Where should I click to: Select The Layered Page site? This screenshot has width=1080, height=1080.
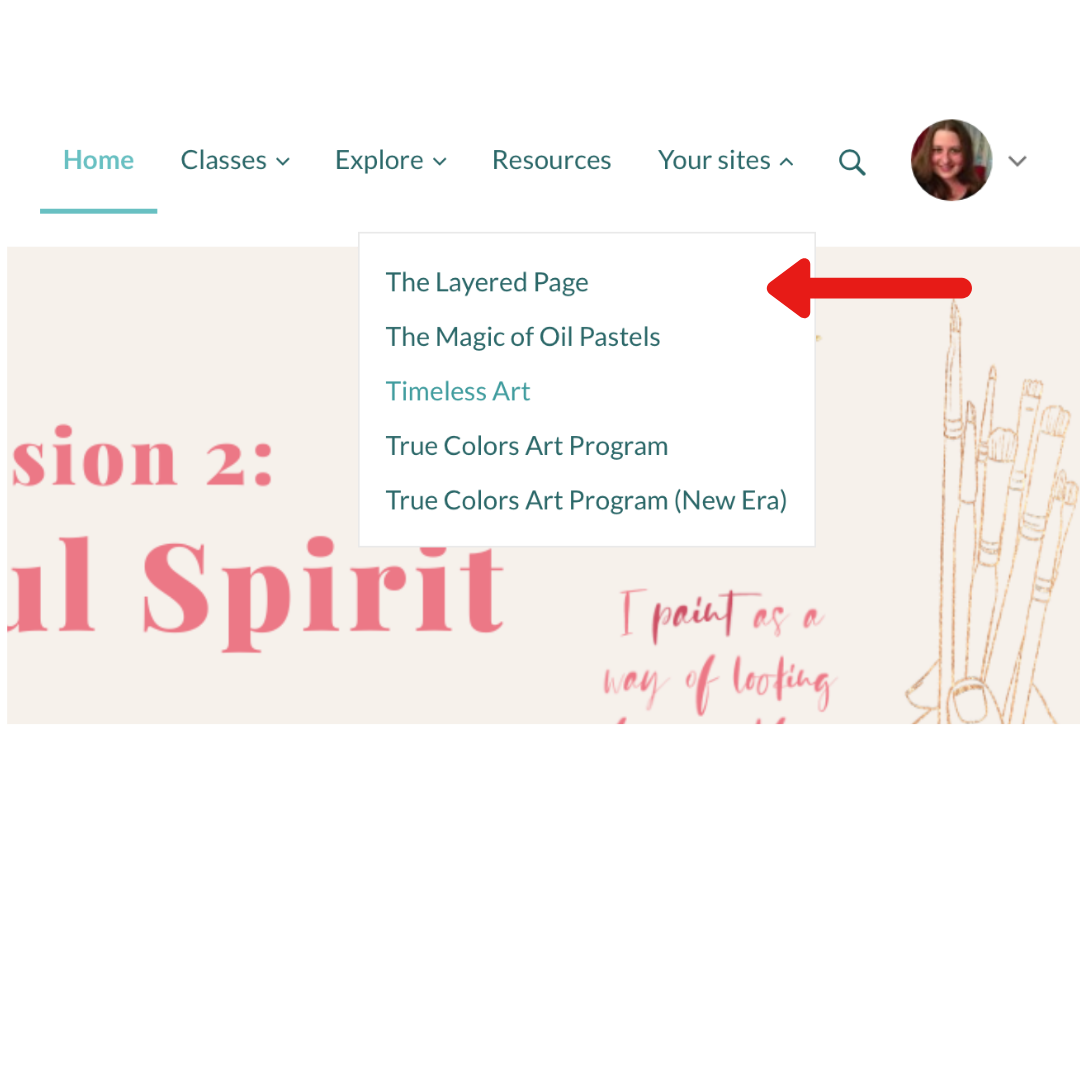[x=487, y=282]
